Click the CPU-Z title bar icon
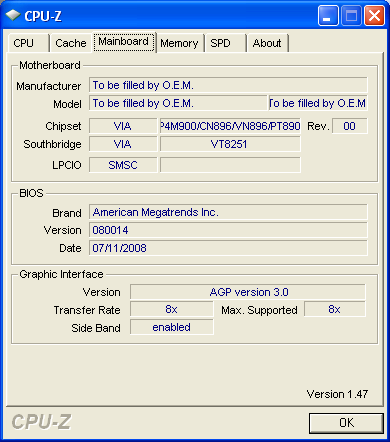This screenshot has width=390, height=442. [13, 15]
